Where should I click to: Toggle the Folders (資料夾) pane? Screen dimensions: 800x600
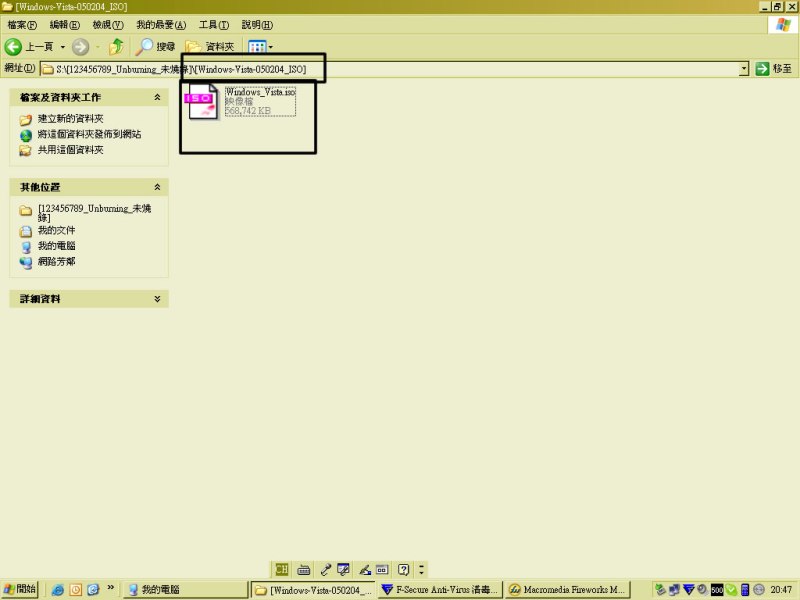[x=210, y=47]
